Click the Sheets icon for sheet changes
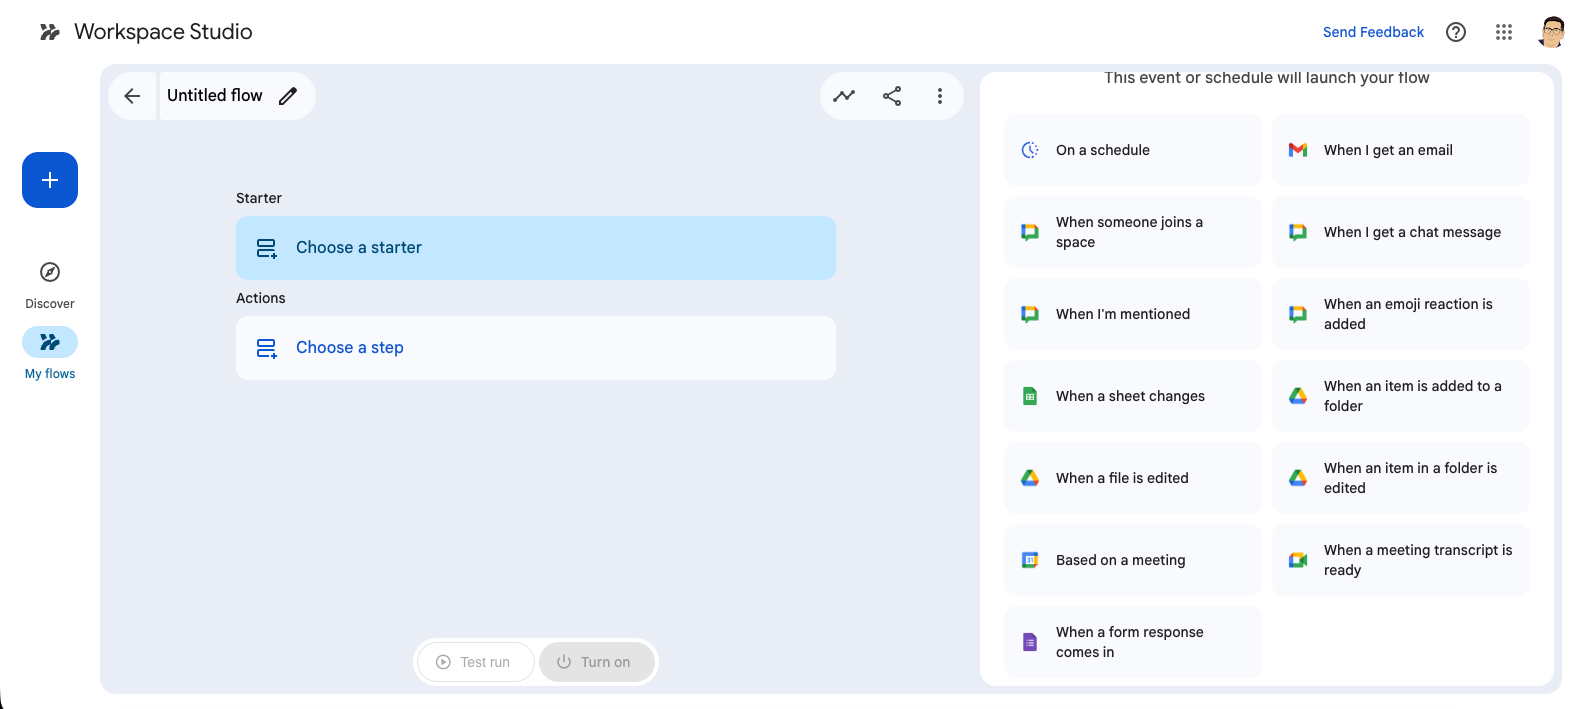The width and height of the screenshot is (1578, 709). [x=1030, y=396]
